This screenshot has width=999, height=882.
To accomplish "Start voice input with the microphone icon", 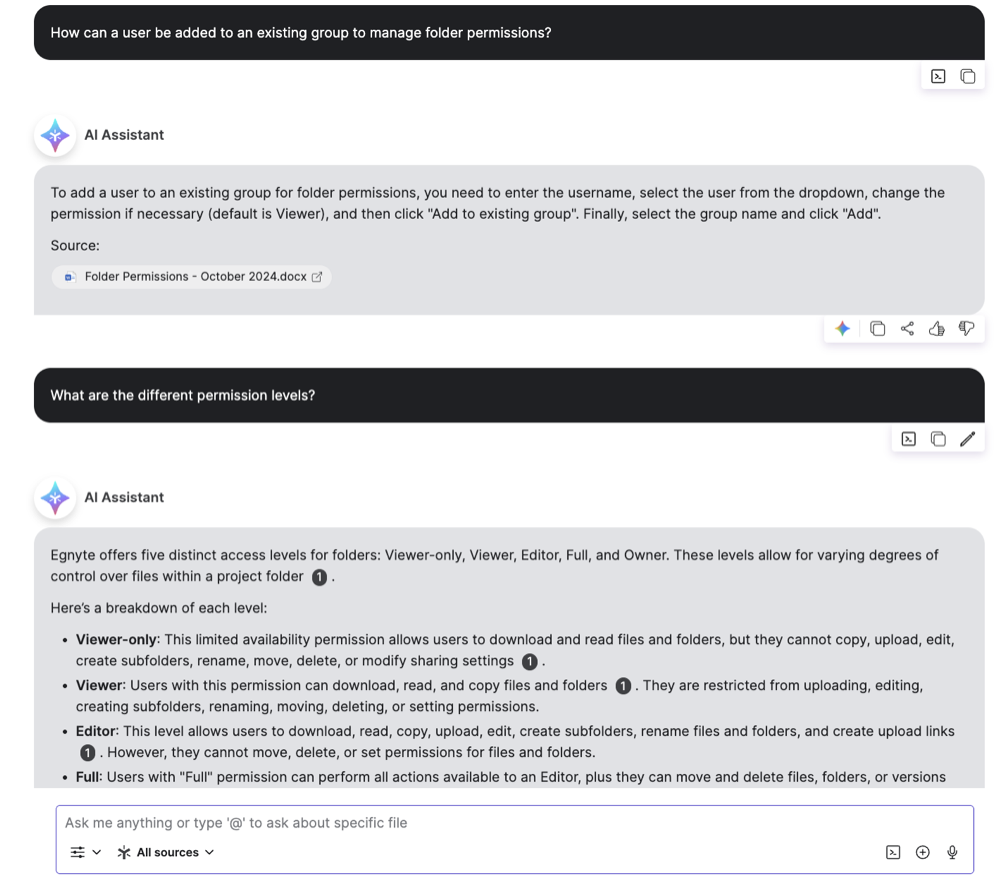I will 952,852.
